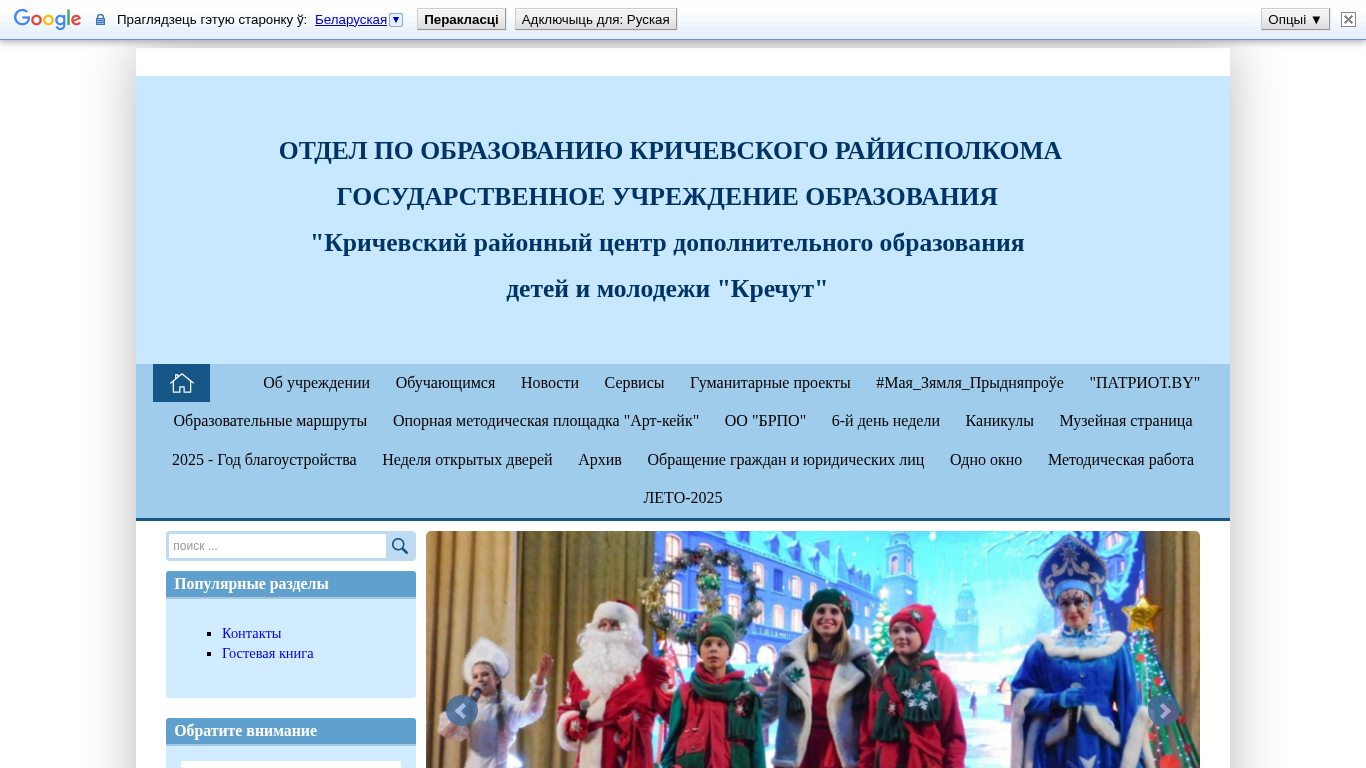Open Образовательные маршруты menu item
Image resolution: width=1366 pixels, height=768 pixels.
pos(270,421)
